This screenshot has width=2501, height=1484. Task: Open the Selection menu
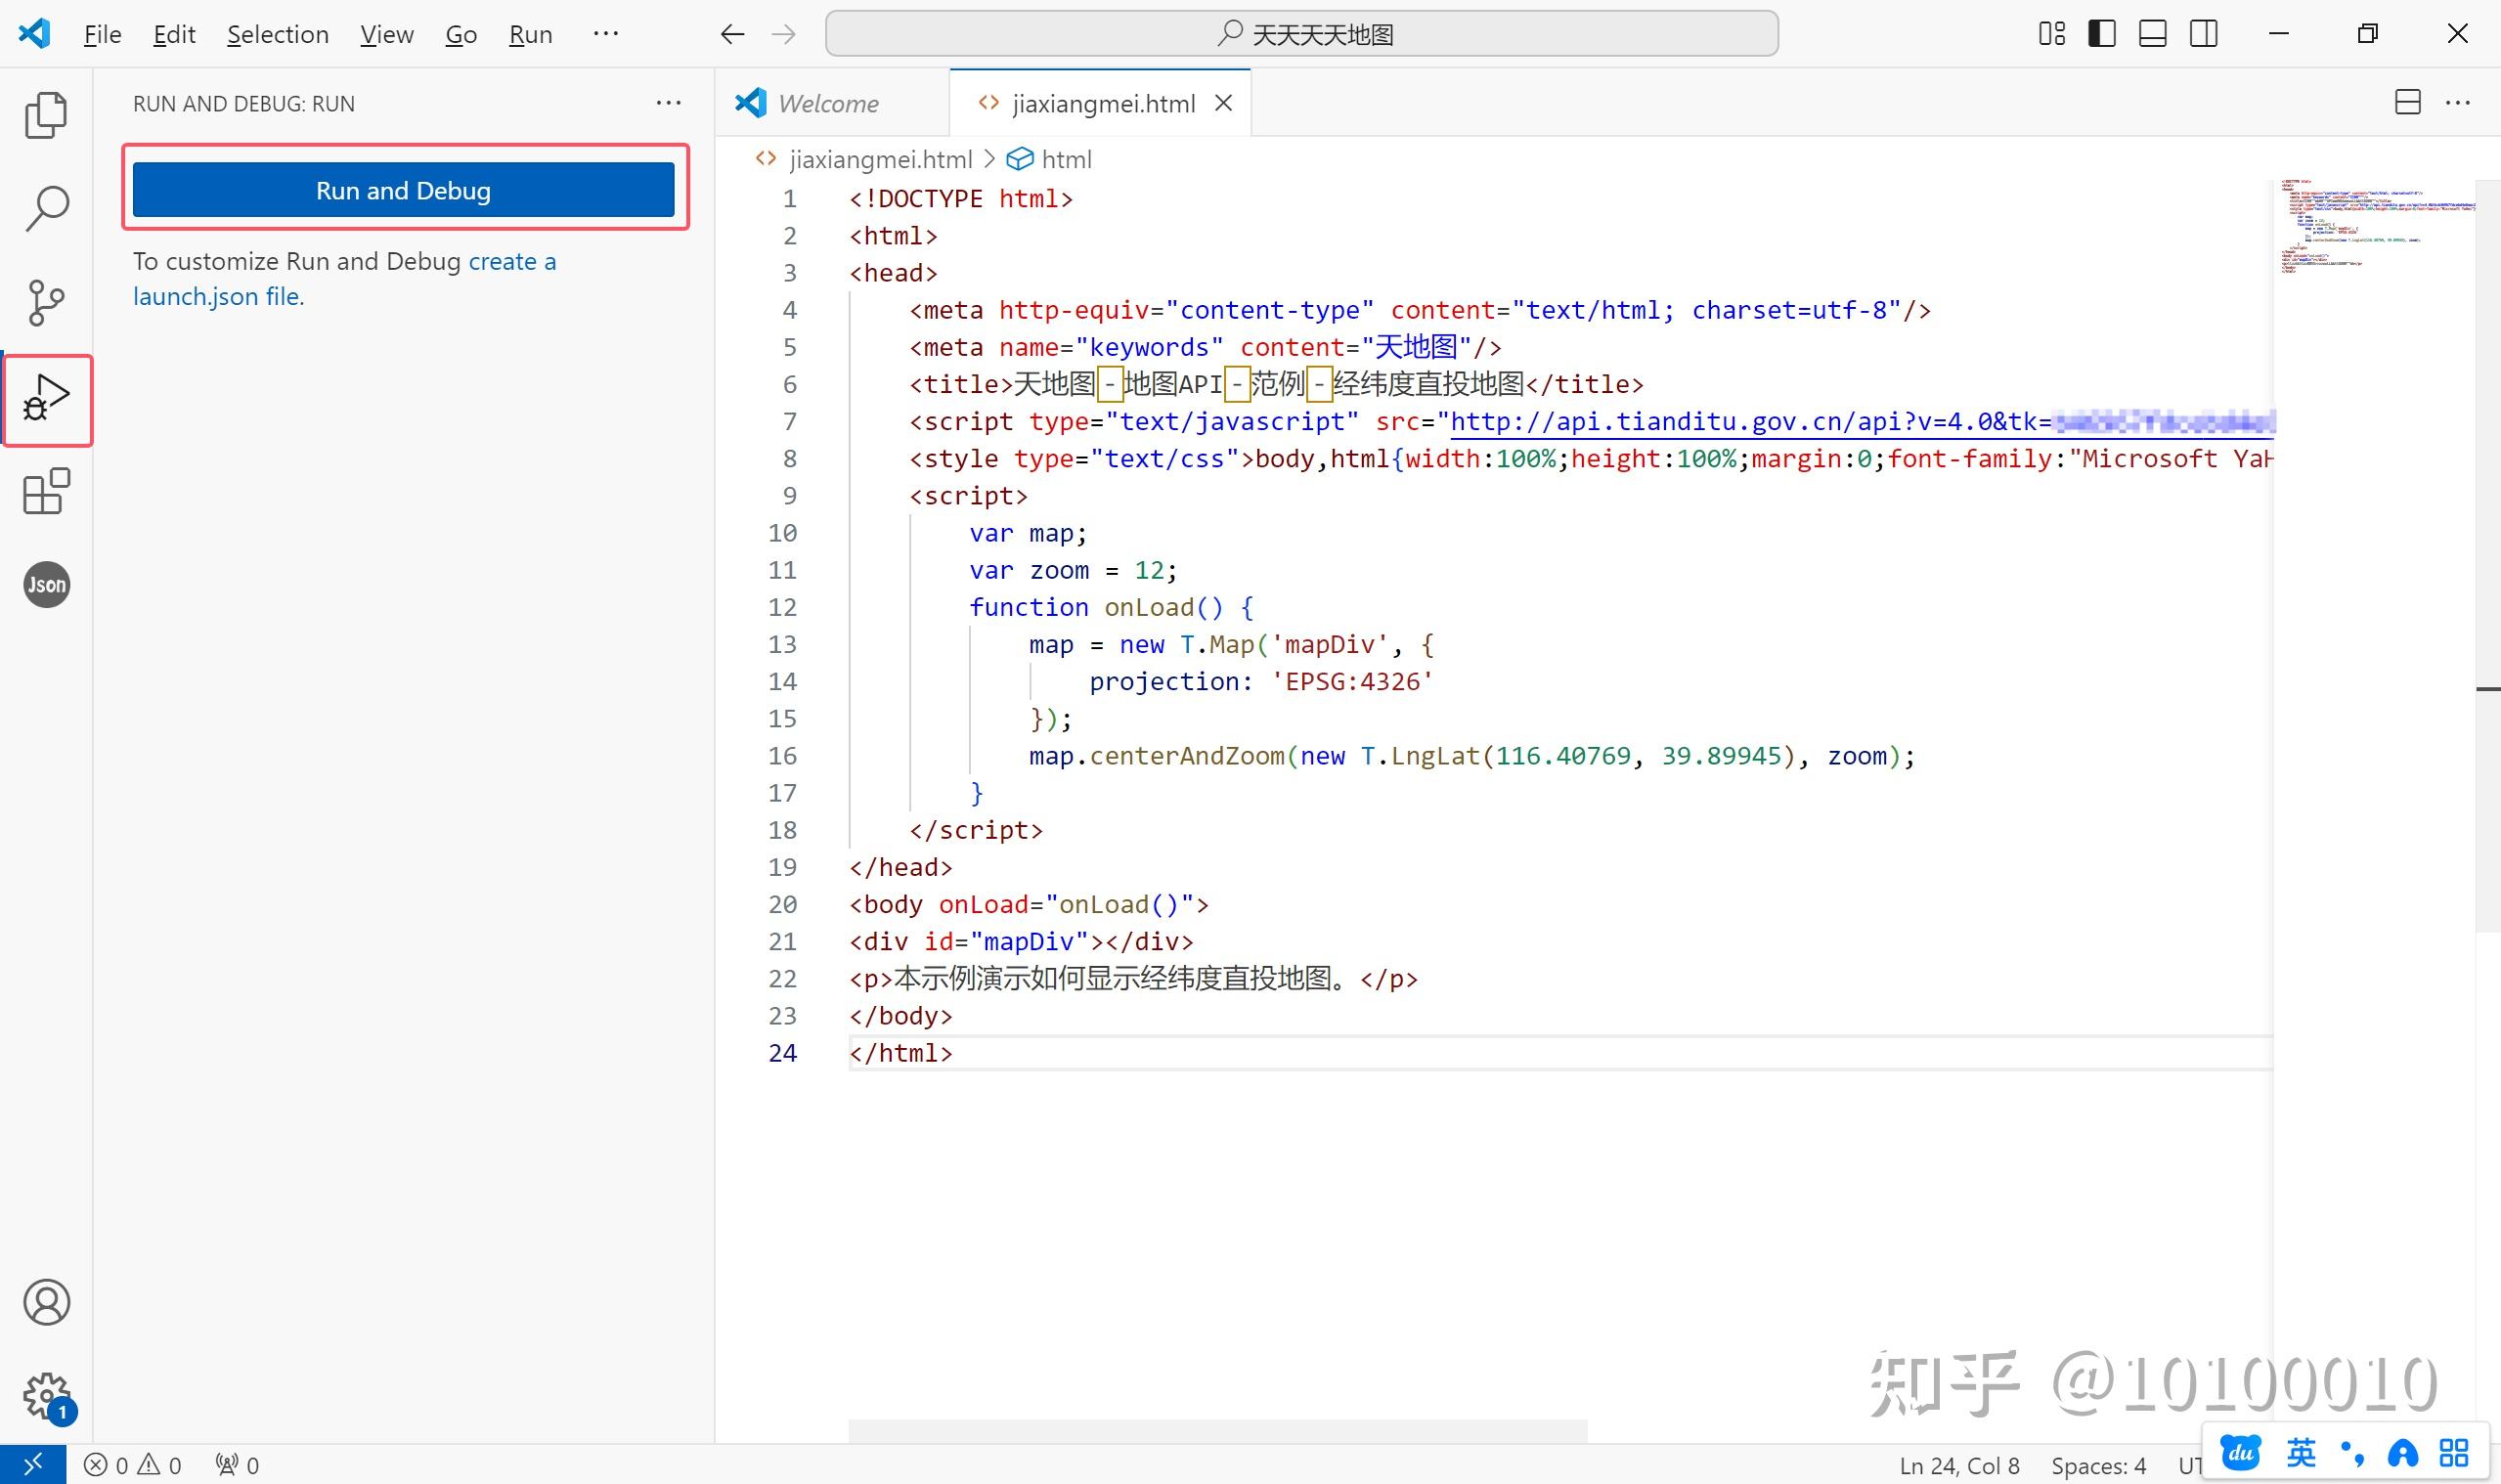[x=277, y=34]
